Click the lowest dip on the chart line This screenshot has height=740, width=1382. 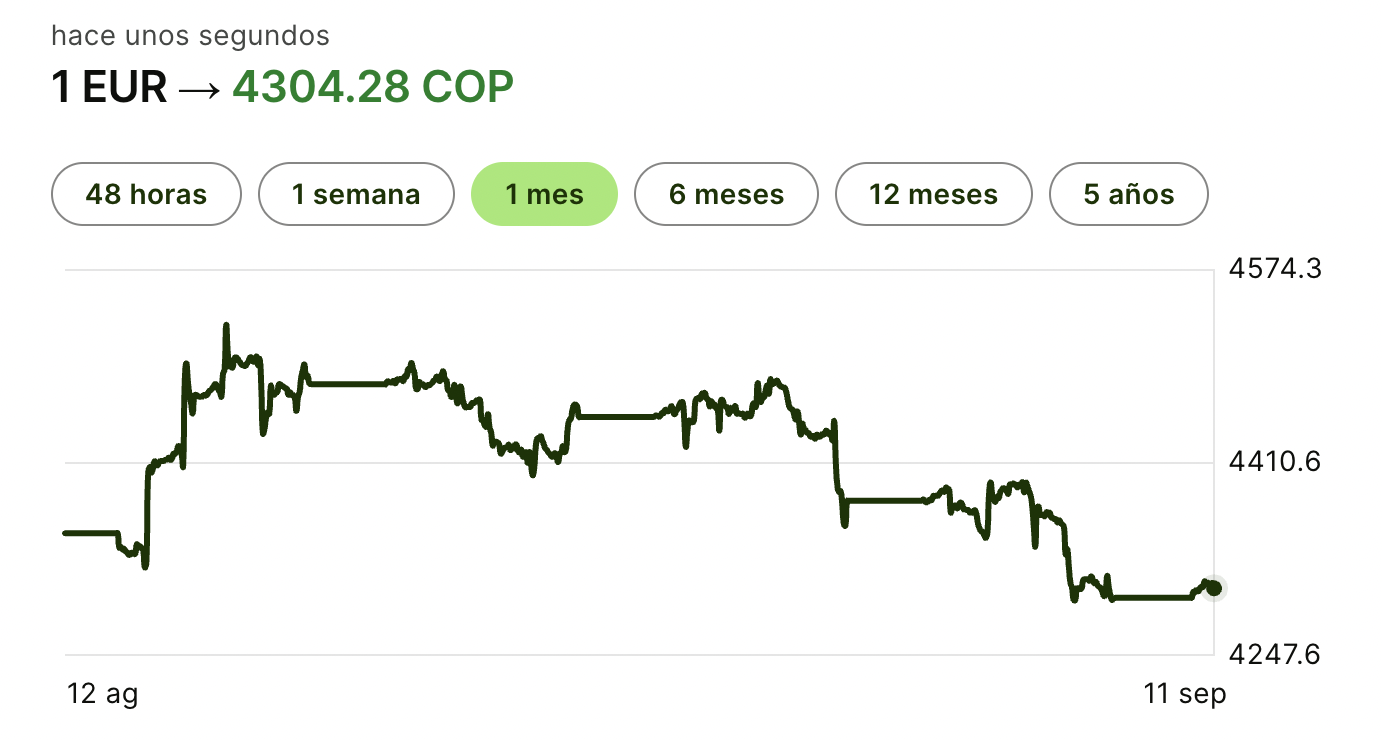tap(1072, 601)
